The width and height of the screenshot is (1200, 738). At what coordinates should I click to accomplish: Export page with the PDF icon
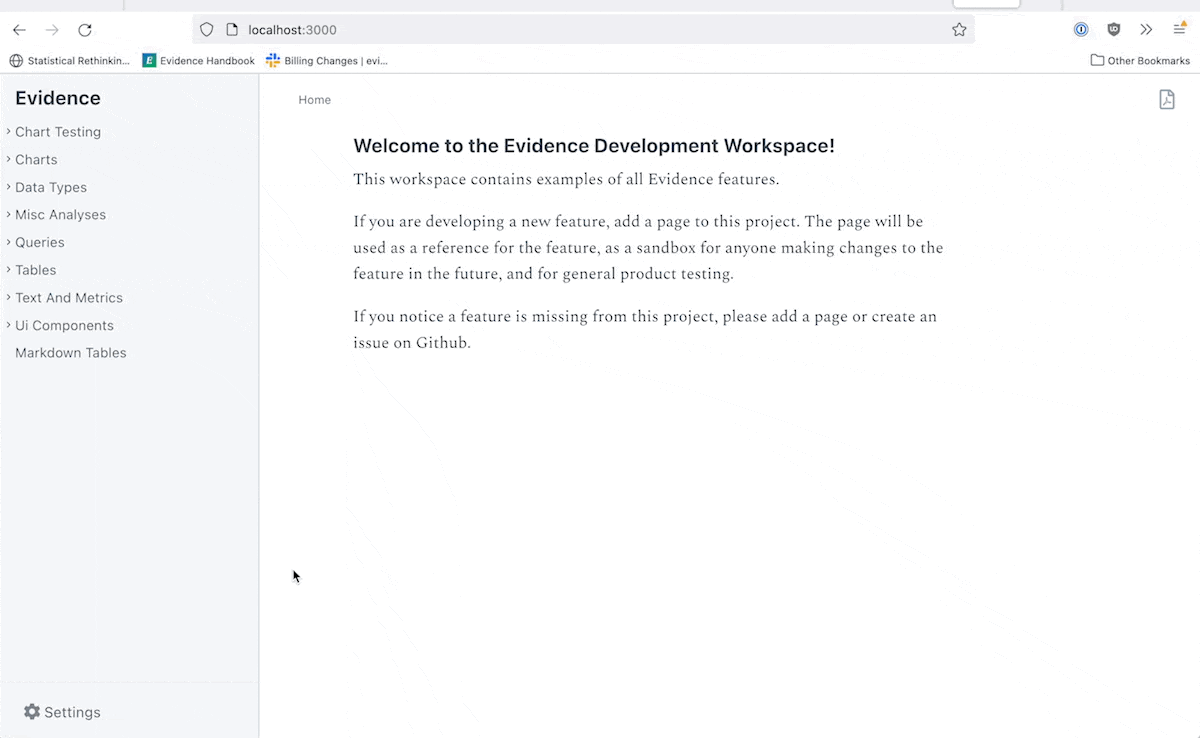[1167, 99]
